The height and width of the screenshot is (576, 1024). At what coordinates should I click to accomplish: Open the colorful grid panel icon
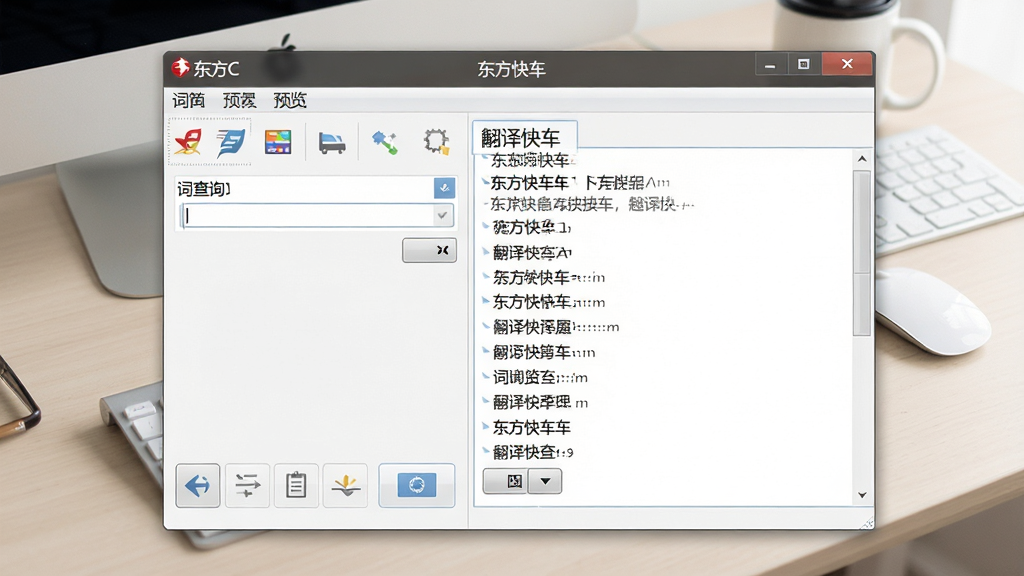[x=278, y=142]
